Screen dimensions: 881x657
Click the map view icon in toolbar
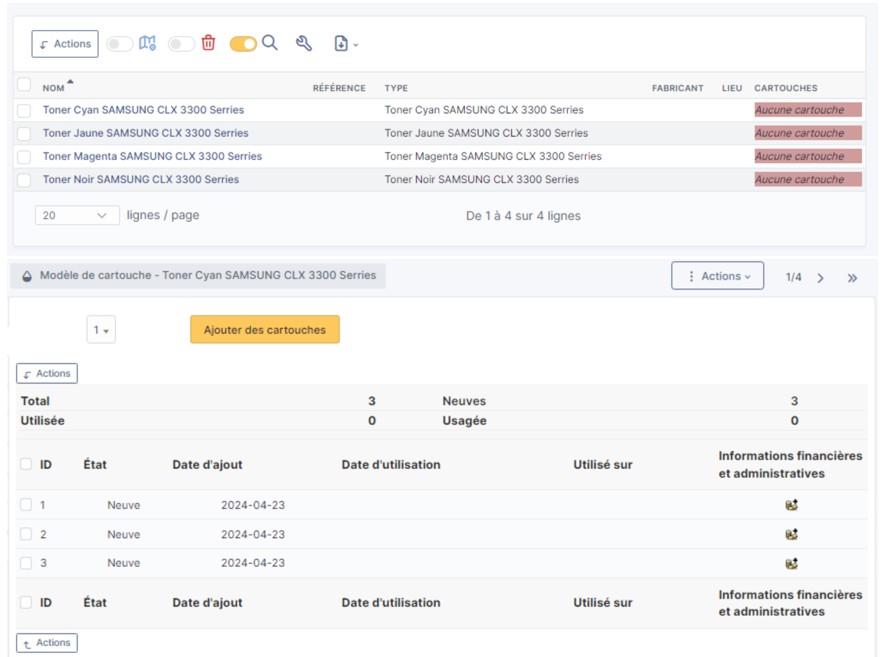148,43
